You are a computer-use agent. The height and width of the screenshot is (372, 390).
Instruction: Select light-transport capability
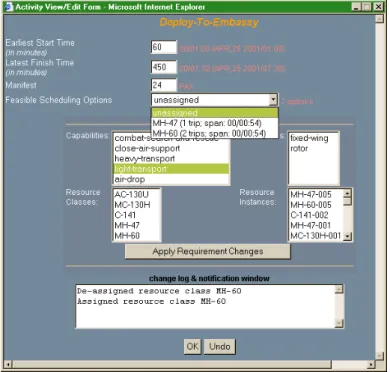(x=171, y=169)
